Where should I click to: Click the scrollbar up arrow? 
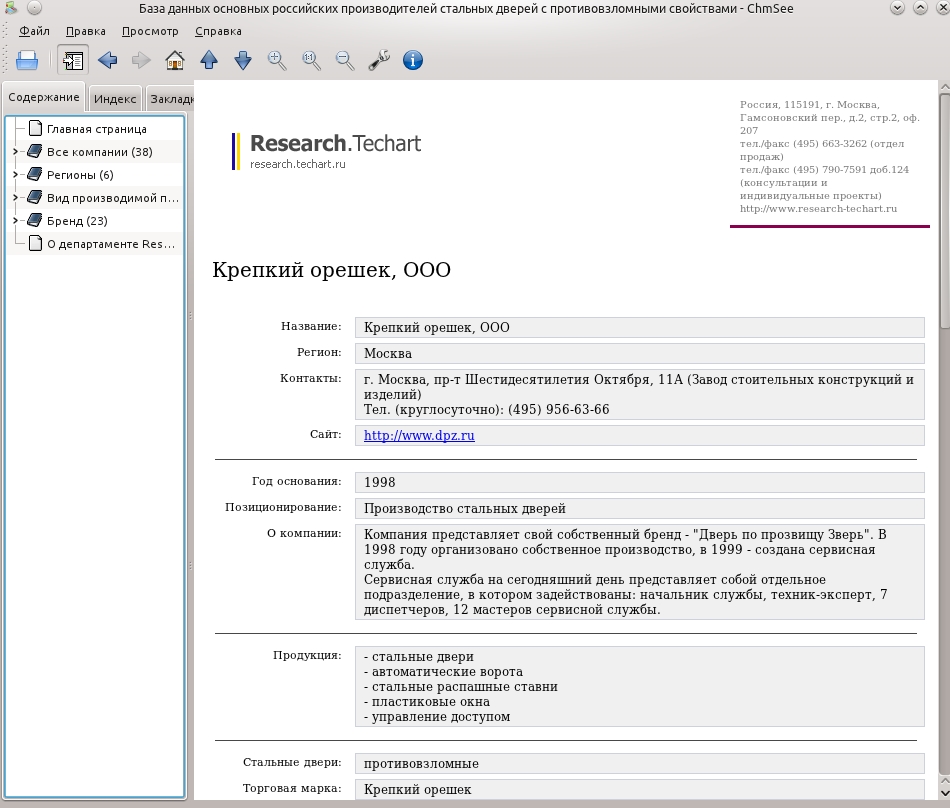pyautogui.click(x=945, y=88)
